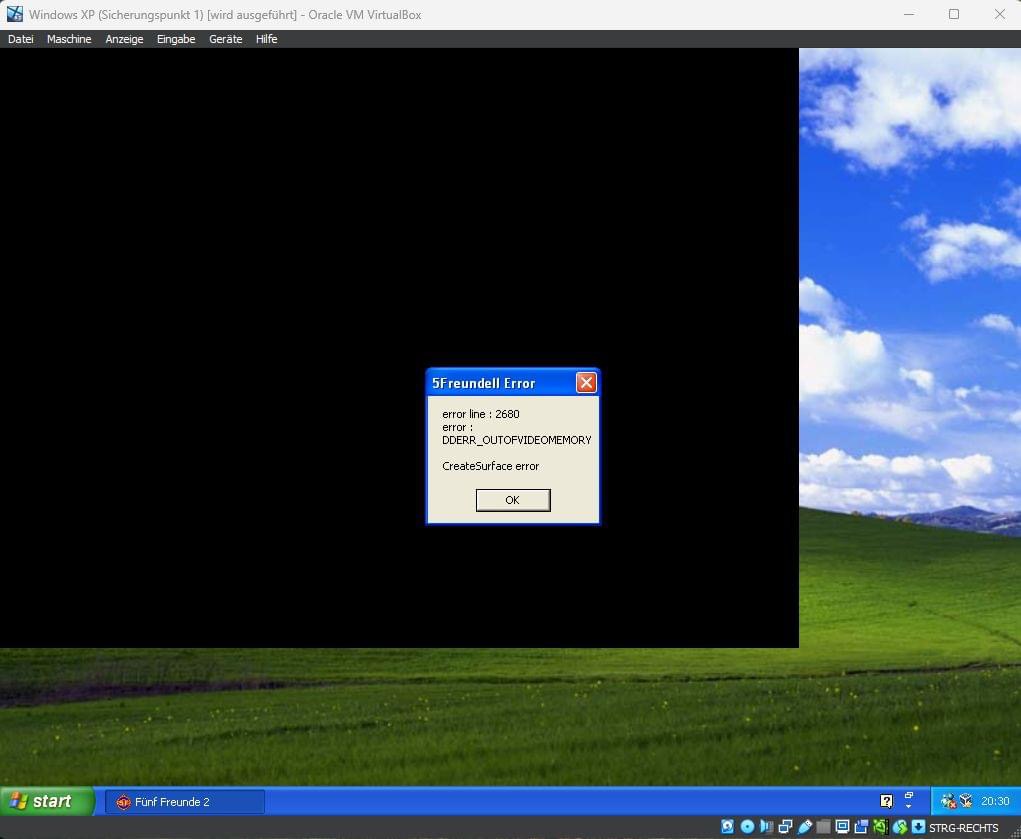This screenshot has width=1021, height=839.
Task: Click the language bar help question-mark icon
Action: 887,801
